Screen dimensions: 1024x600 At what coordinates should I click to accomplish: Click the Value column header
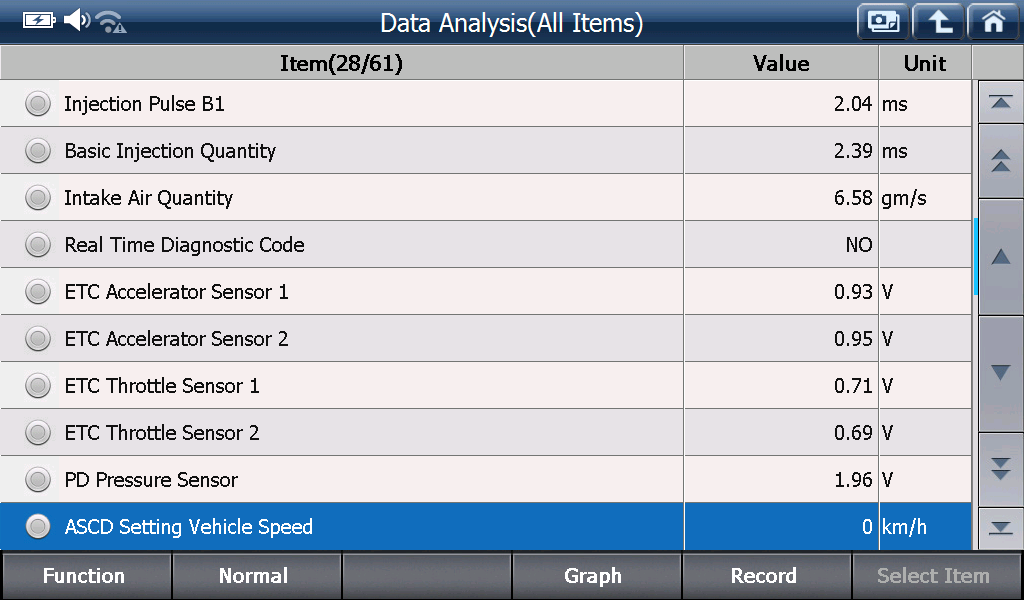click(781, 63)
